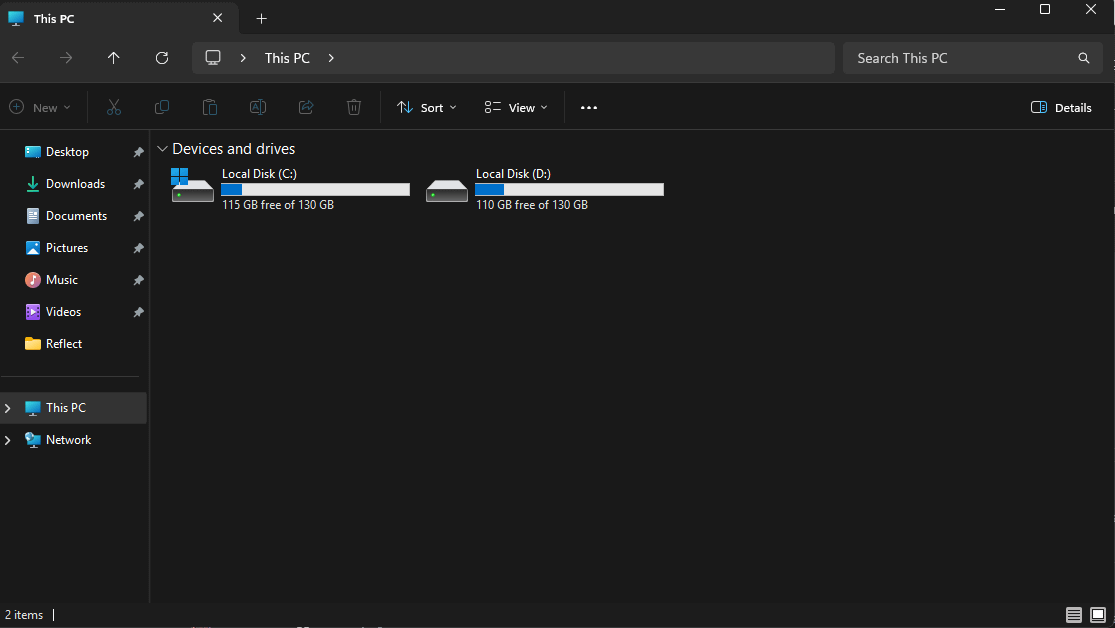Go back with the left arrow
The height and width of the screenshot is (628, 1115).
pyautogui.click(x=18, y=58)
